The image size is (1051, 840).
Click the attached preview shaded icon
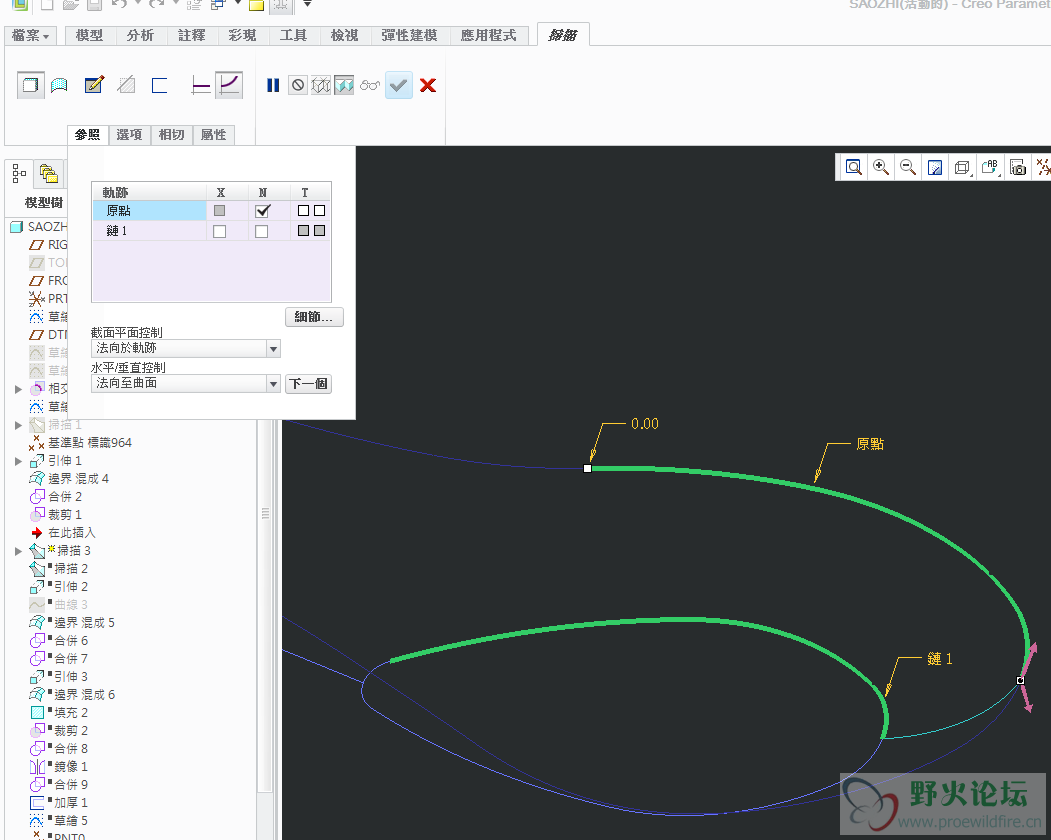pyautogui.click(x=344, y=85)
